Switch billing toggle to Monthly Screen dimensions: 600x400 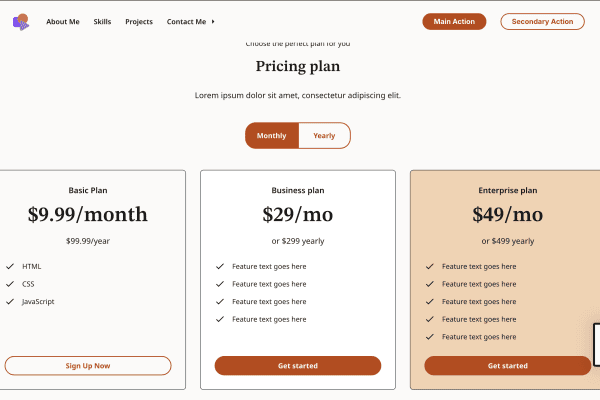(x=272, y=136)
